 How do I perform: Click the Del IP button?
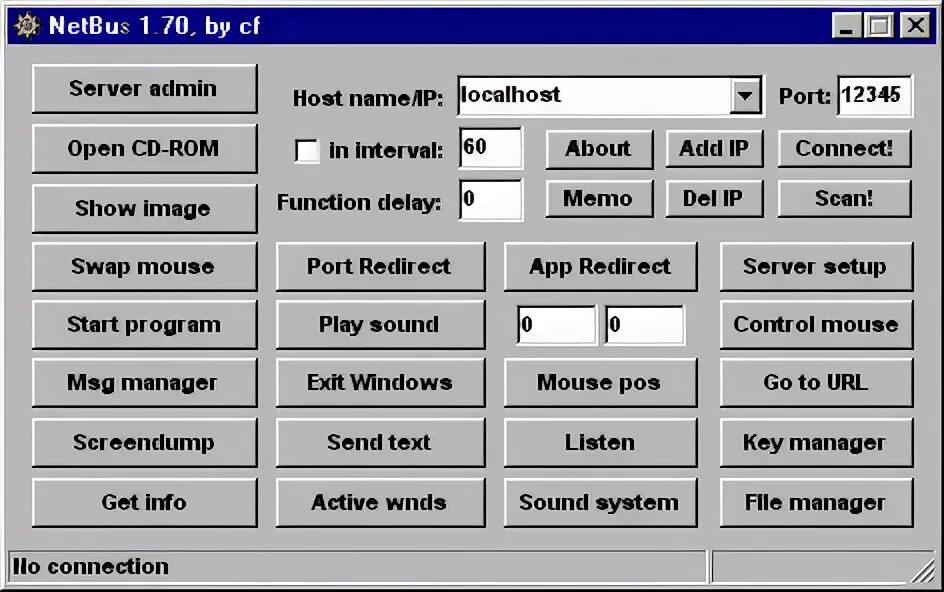pos(714,199)
